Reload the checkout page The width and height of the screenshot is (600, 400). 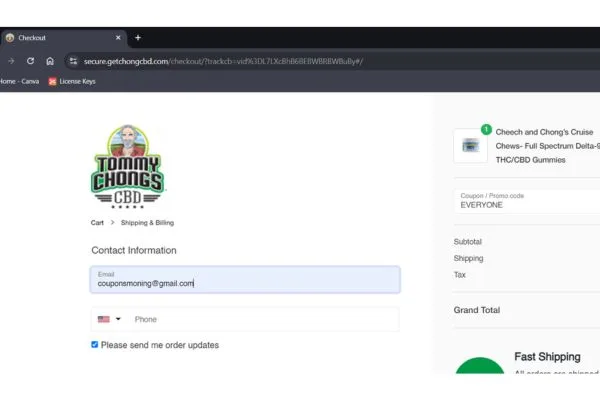(x=30, y=61)
